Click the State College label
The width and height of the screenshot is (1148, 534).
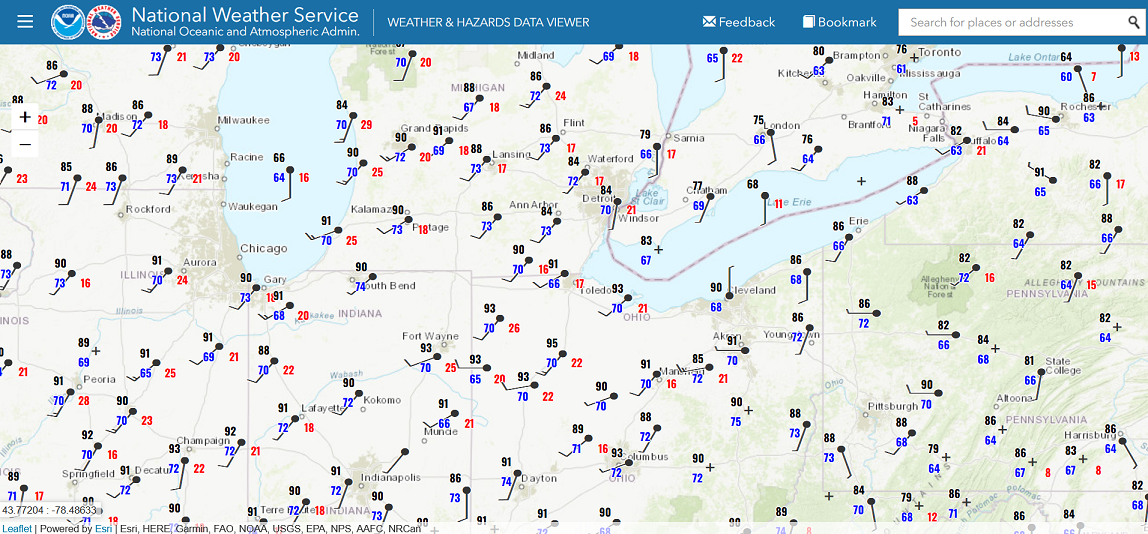click(1062, 366)
